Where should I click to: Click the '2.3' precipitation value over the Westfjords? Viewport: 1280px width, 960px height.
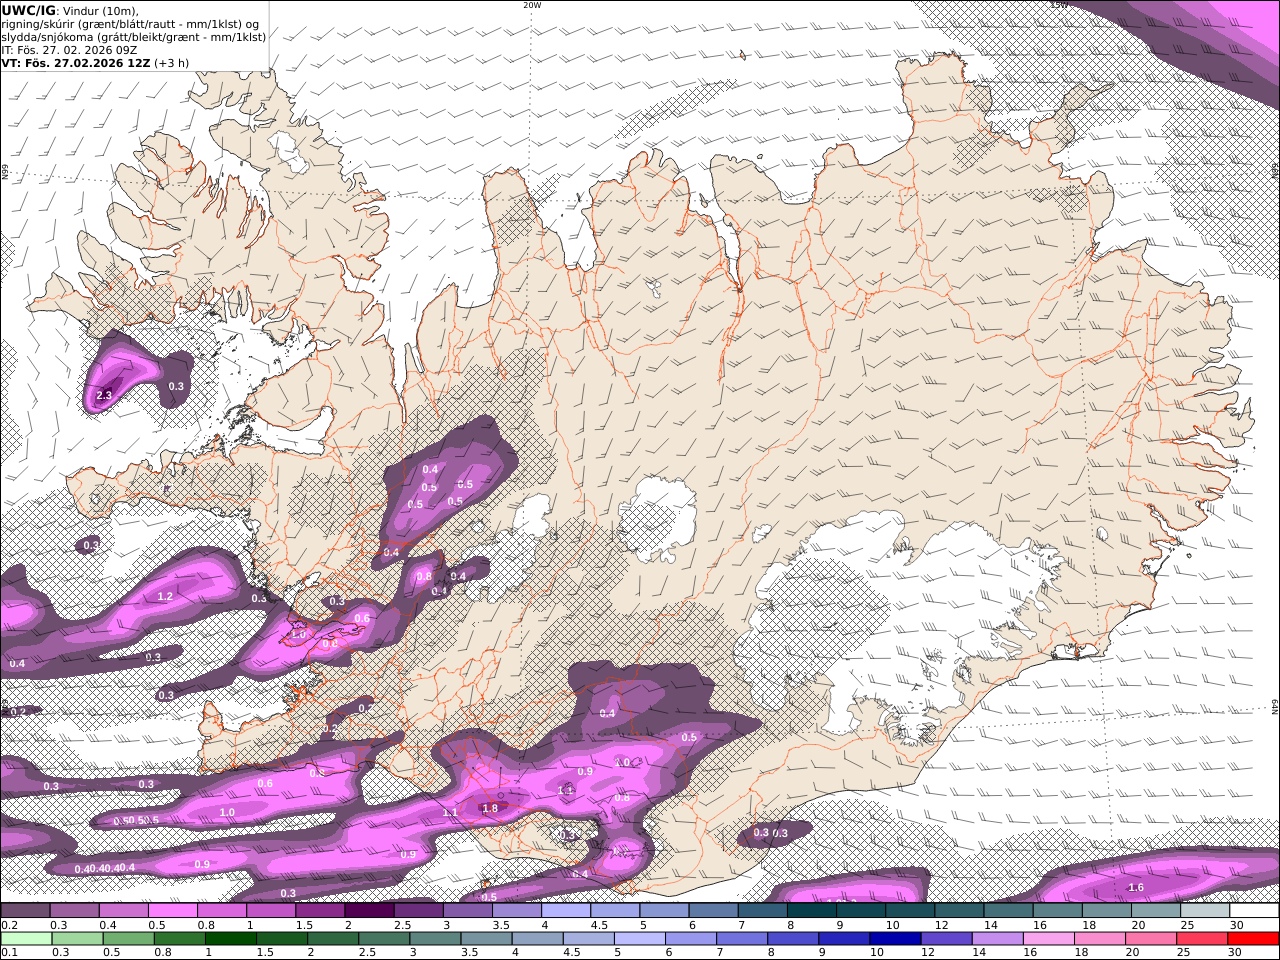(104, 396)
